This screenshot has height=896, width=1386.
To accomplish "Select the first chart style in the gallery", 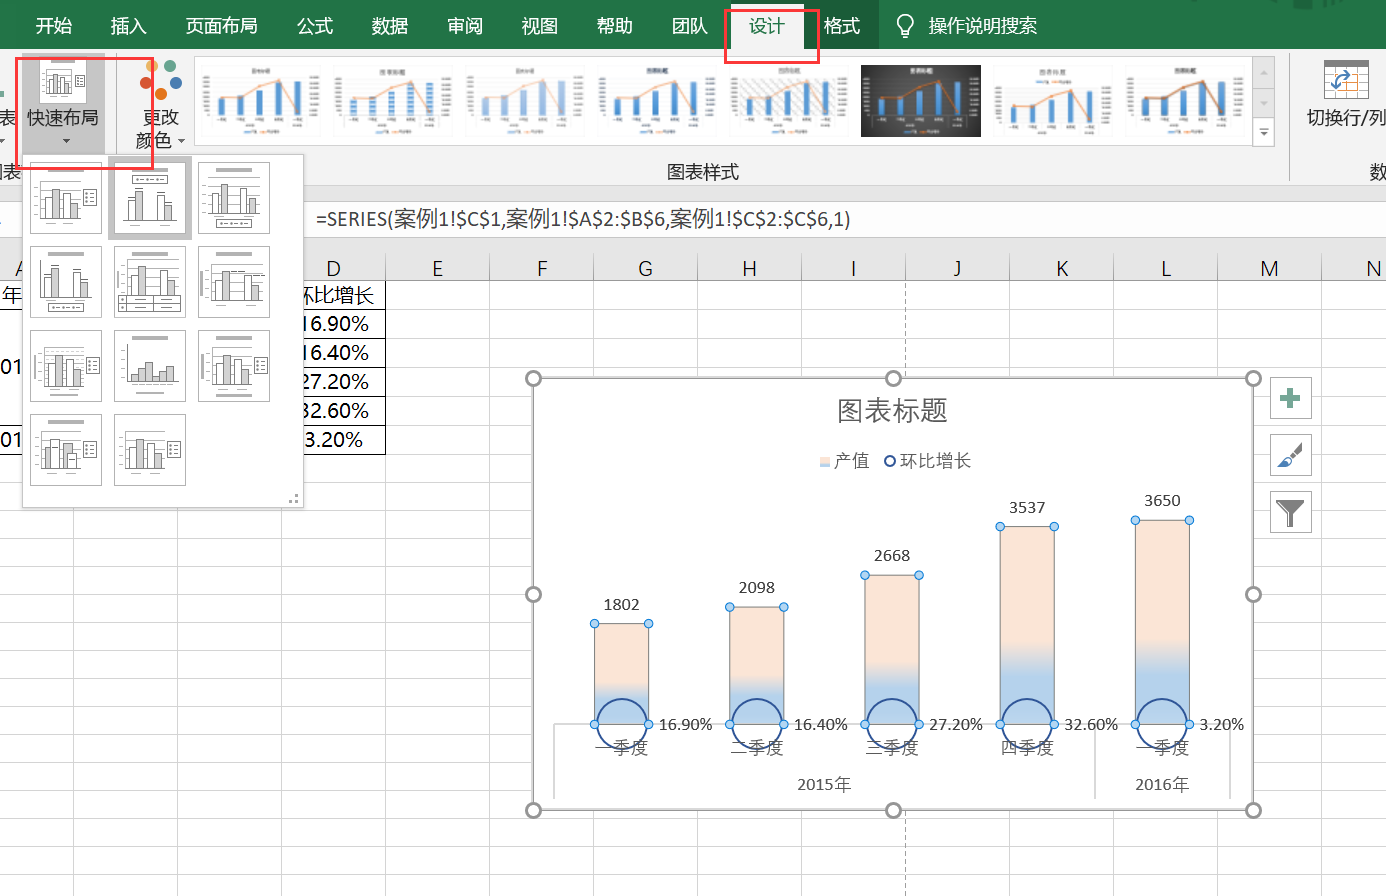I will (260, 100).
